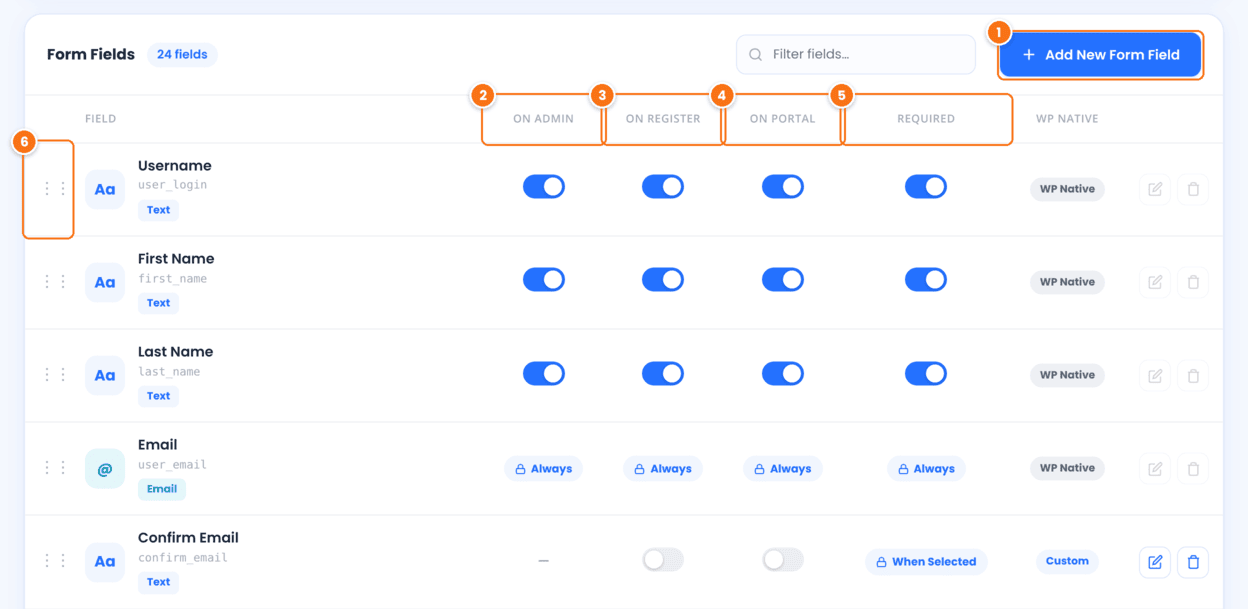Click the edit icon for Username row
The width and height of the screenshot is (1248, 609).
pyautogui.click(x=1155, y=189)
